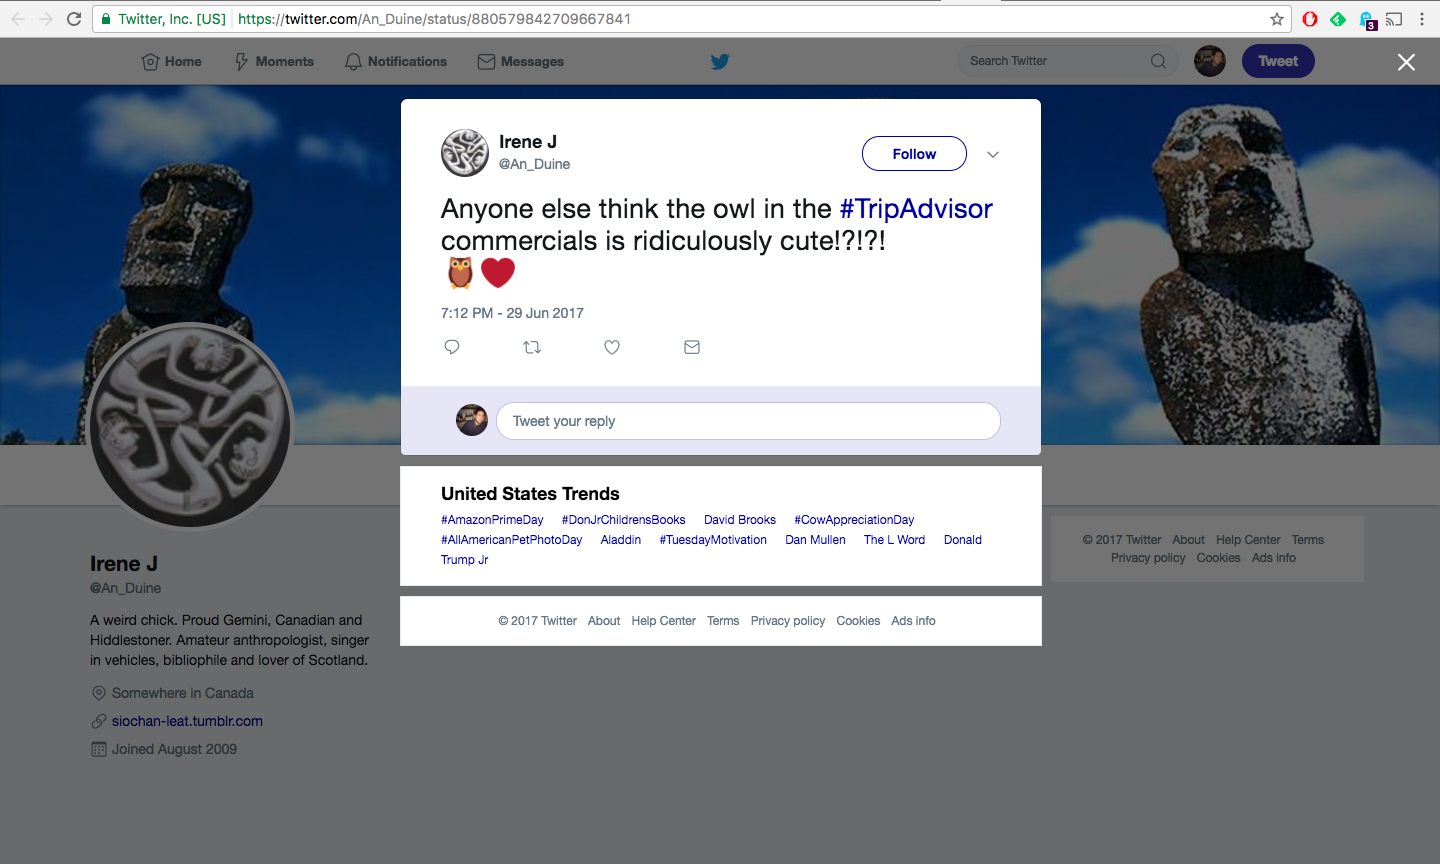Image resolution: width=1440 pixels, height=864 pixels.
Task: Click Ads info in the overlay footer
Action: click(913, 621)
